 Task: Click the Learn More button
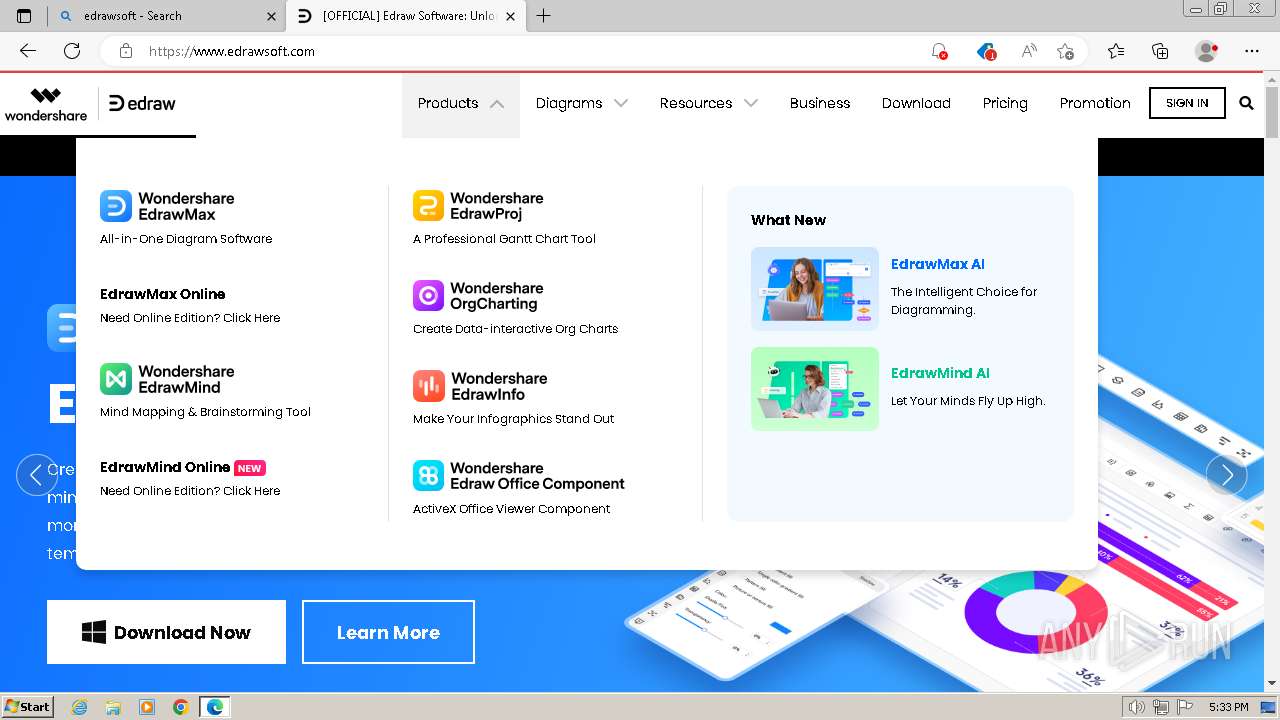(x=388, y=632)
